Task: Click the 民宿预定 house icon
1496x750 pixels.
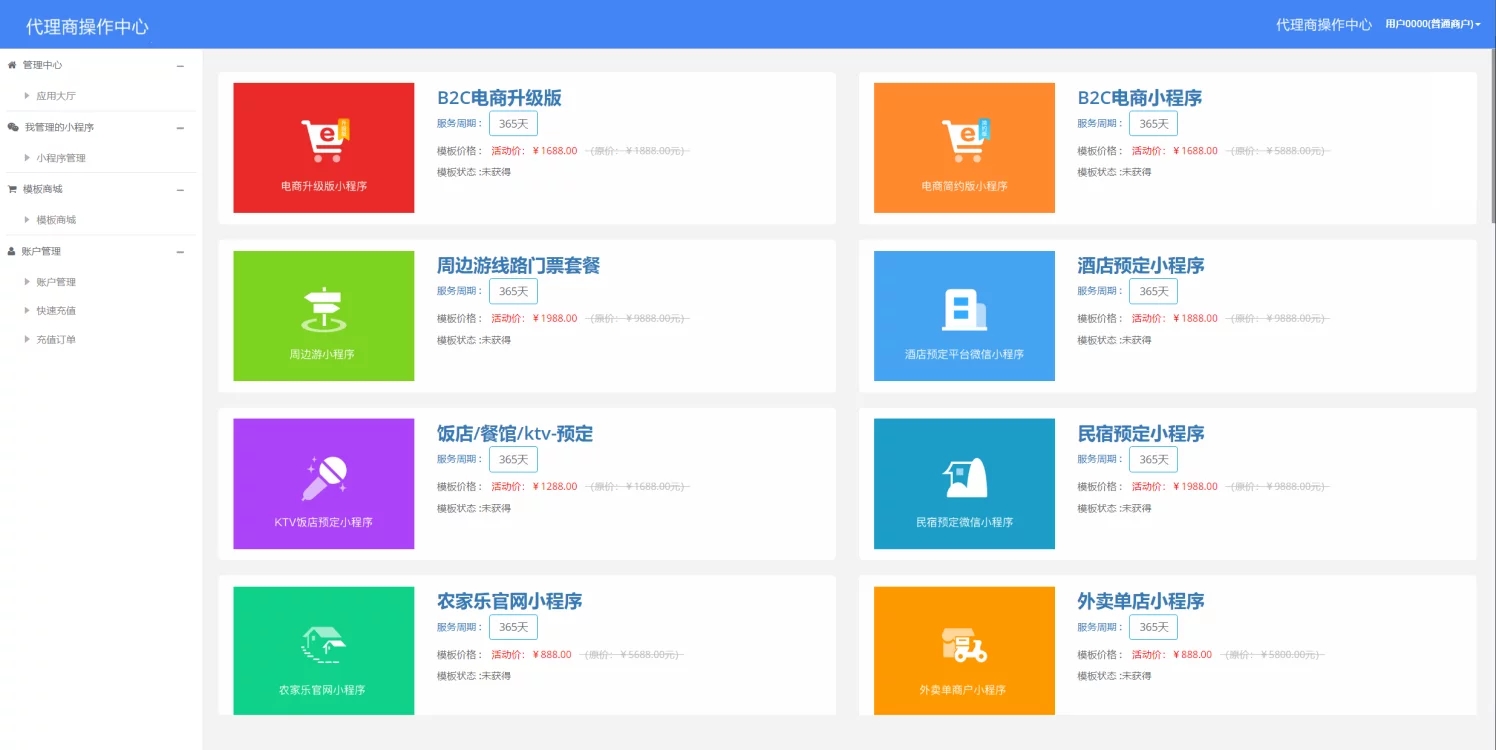Action: (964, 478)
